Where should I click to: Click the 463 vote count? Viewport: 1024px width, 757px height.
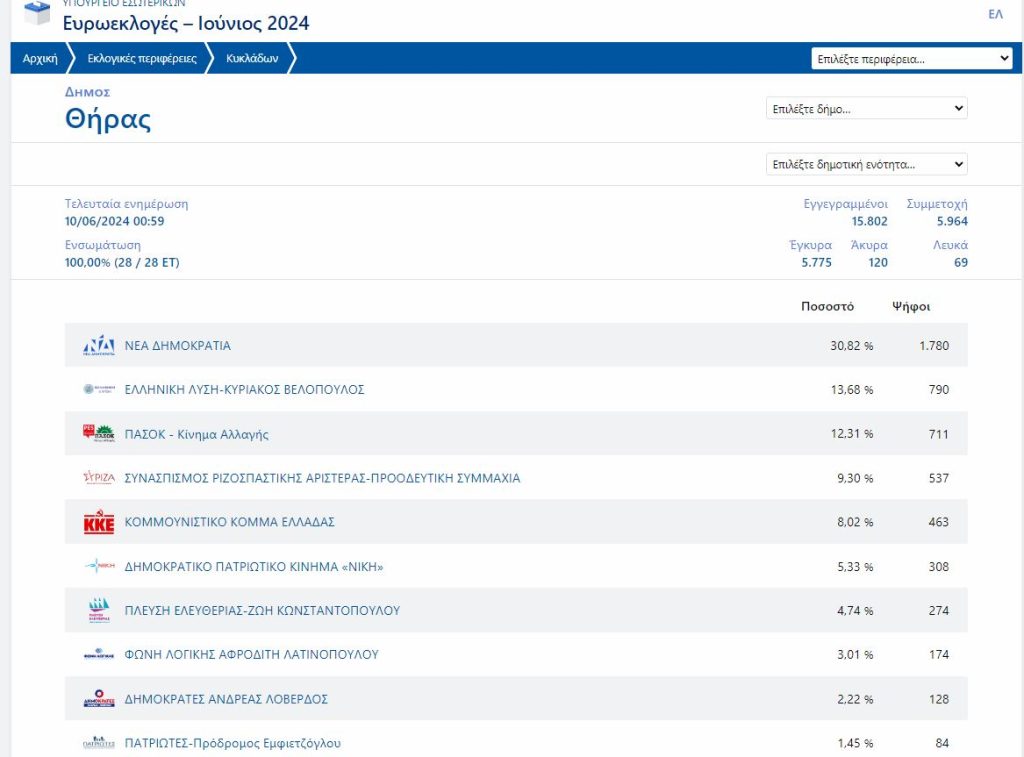pos(938,522)
